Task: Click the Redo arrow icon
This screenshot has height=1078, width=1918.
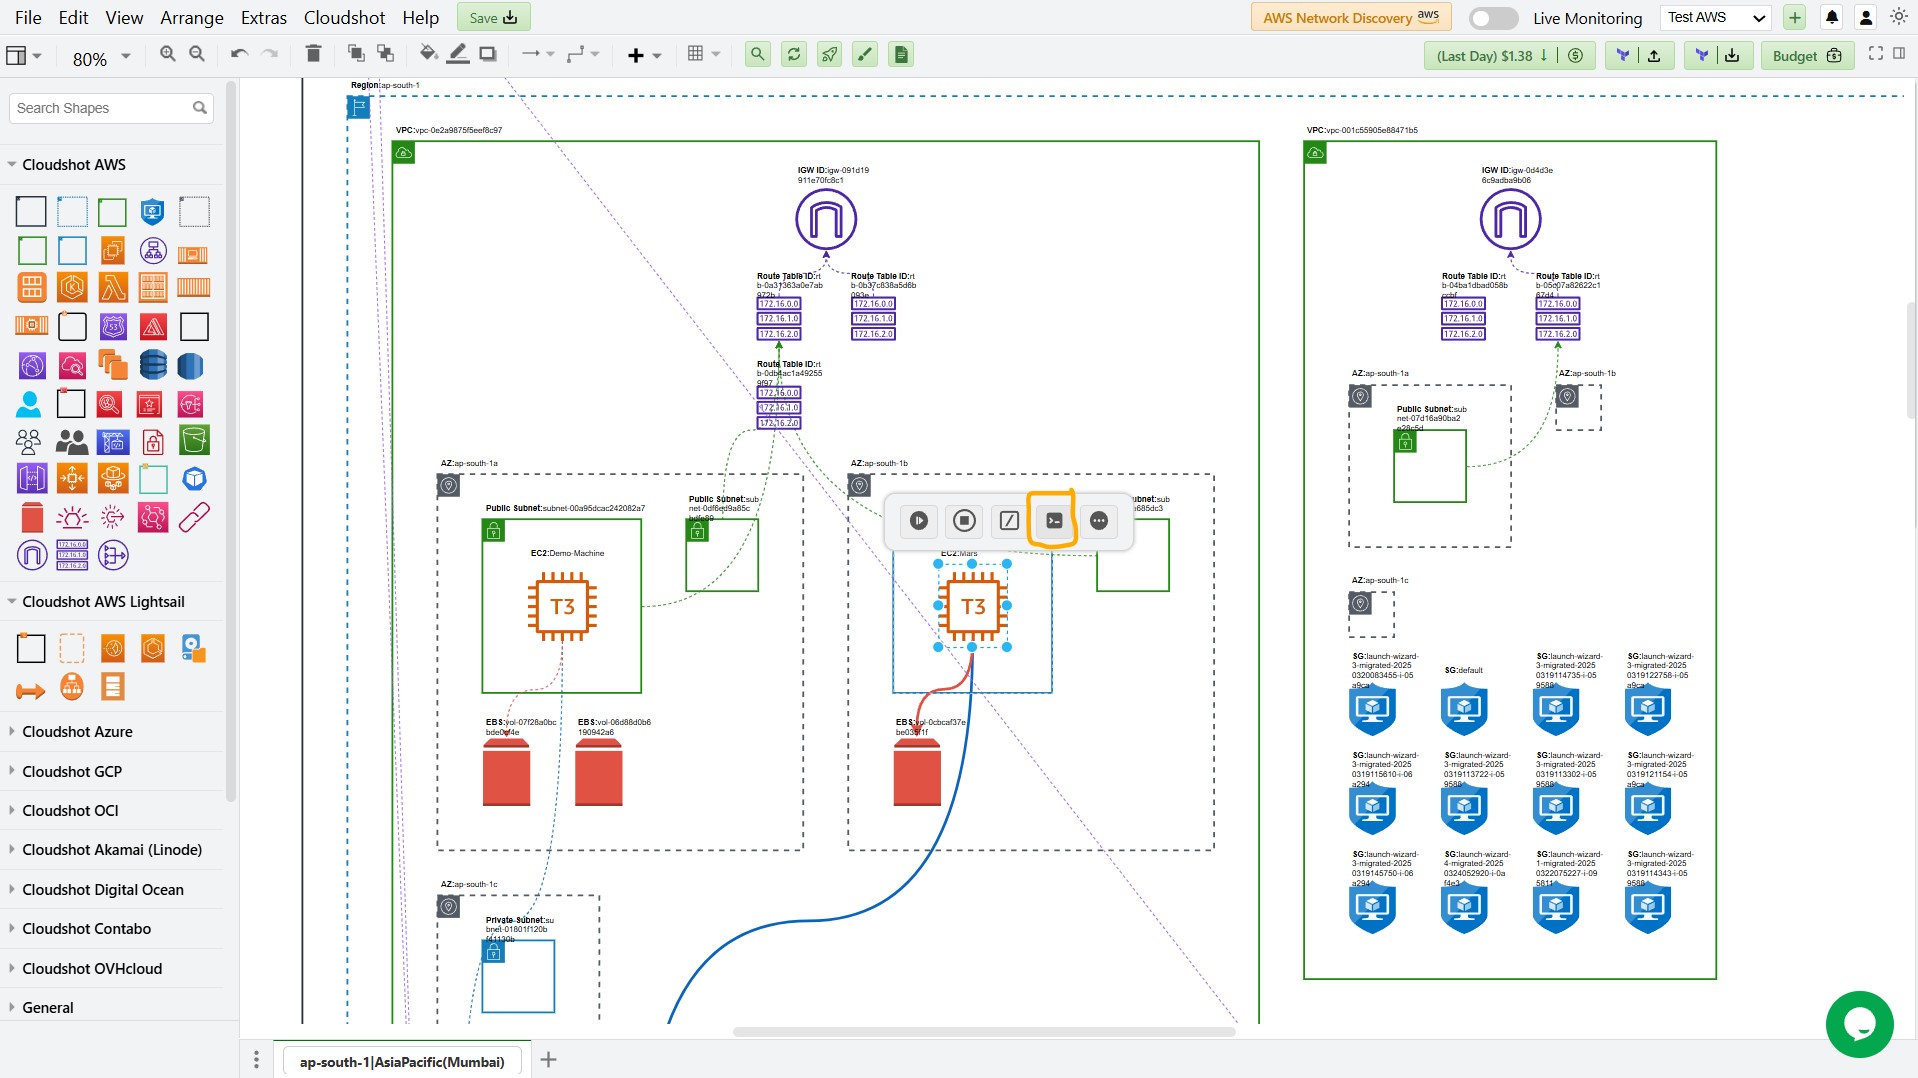Action: tap(270, 54)
